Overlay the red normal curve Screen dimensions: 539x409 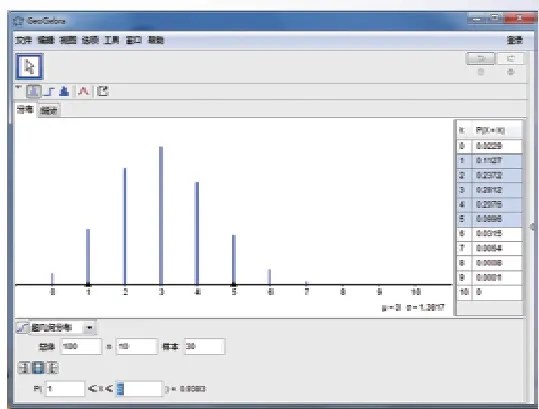click(84, 91)
